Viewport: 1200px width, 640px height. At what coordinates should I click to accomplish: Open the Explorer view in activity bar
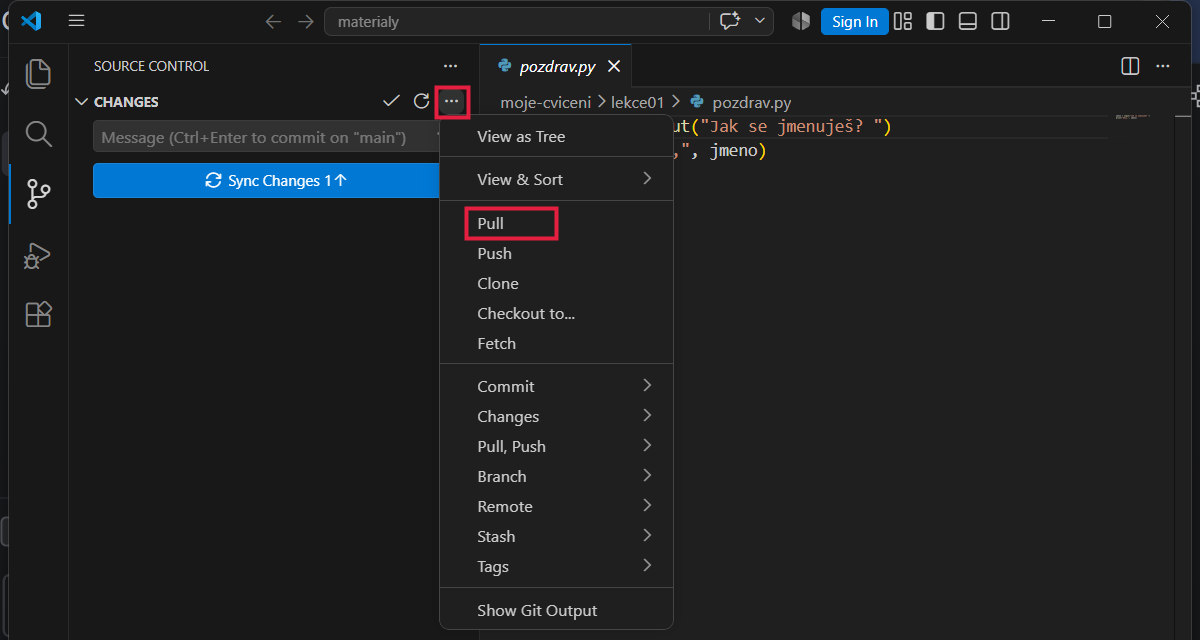click(x=38, y=74)
